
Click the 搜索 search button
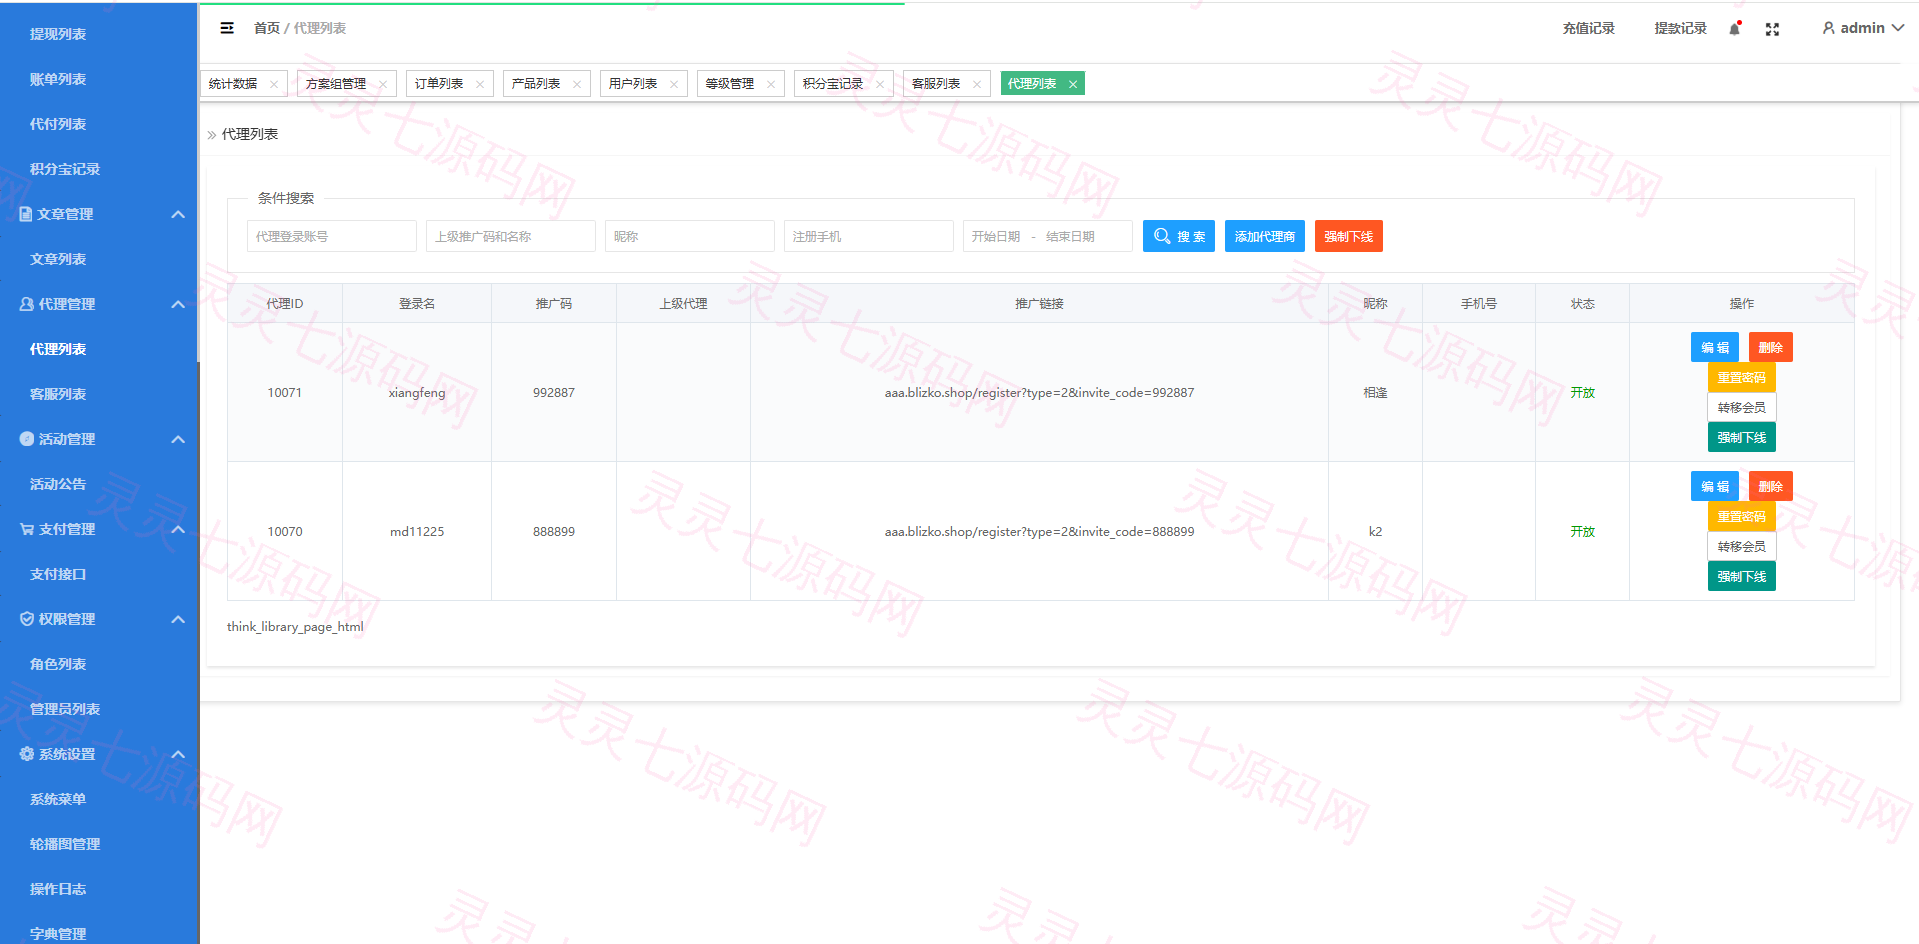pyautogui.click(x=1179, y=236)
